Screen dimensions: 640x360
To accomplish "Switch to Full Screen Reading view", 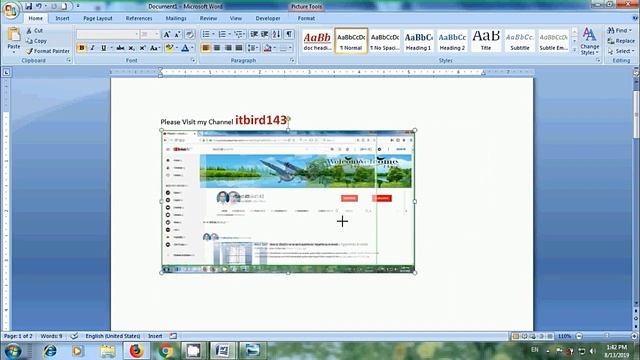I will coord(524,336).
